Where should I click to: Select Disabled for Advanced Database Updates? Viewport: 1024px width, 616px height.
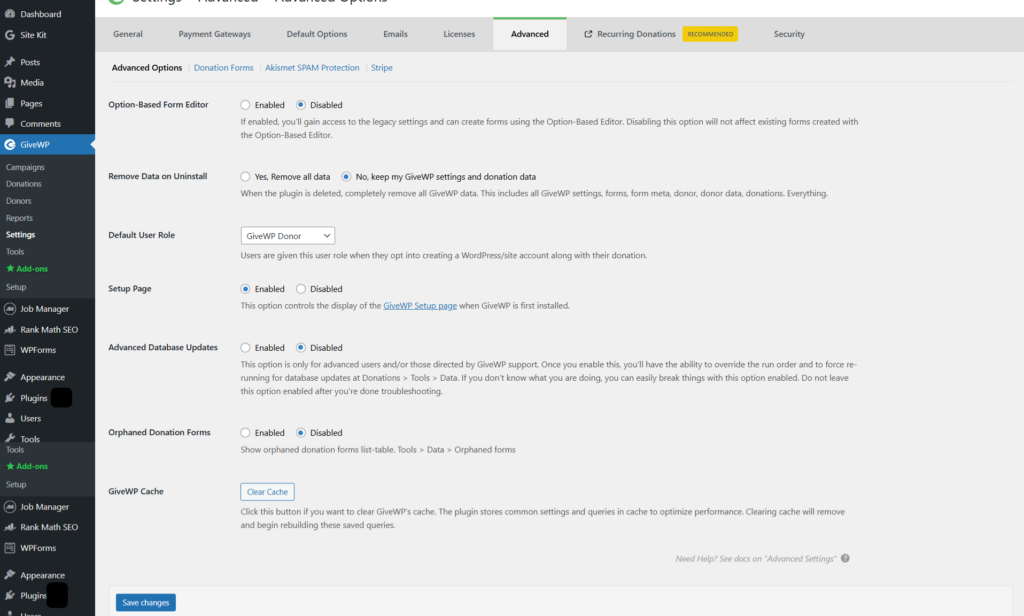click(x=300, y=348)
